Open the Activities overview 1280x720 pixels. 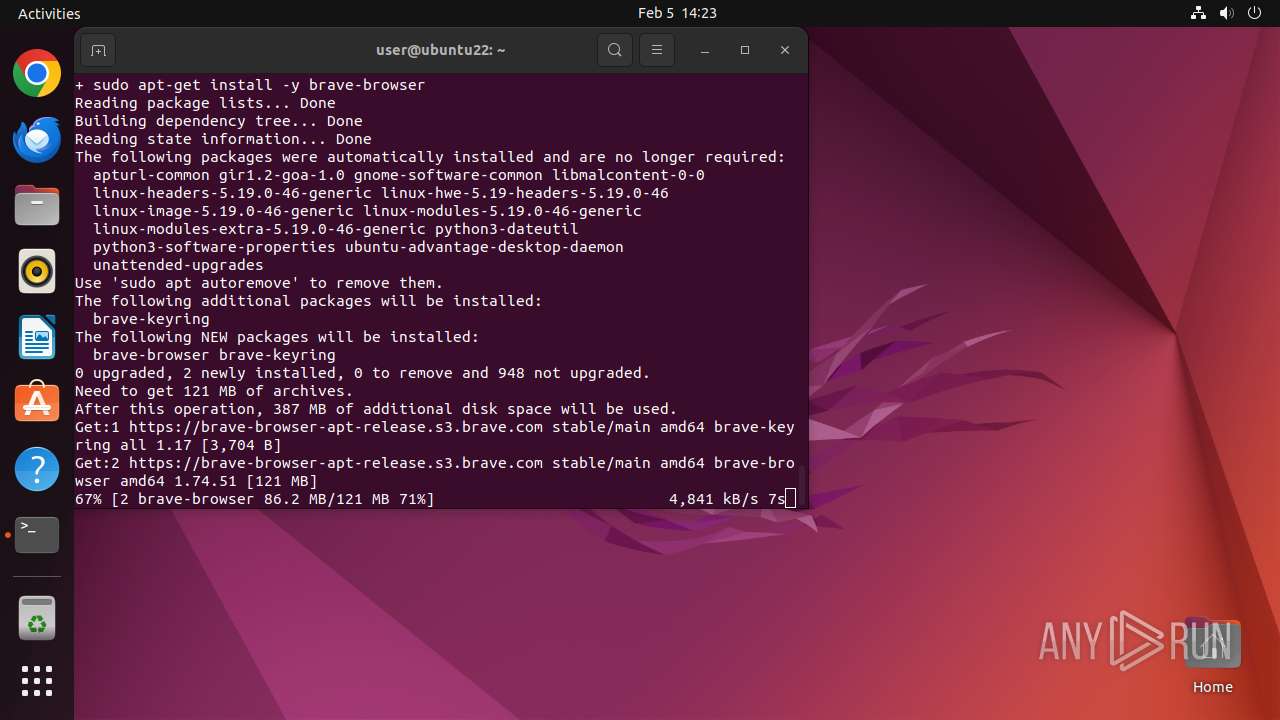coord(49,13)
